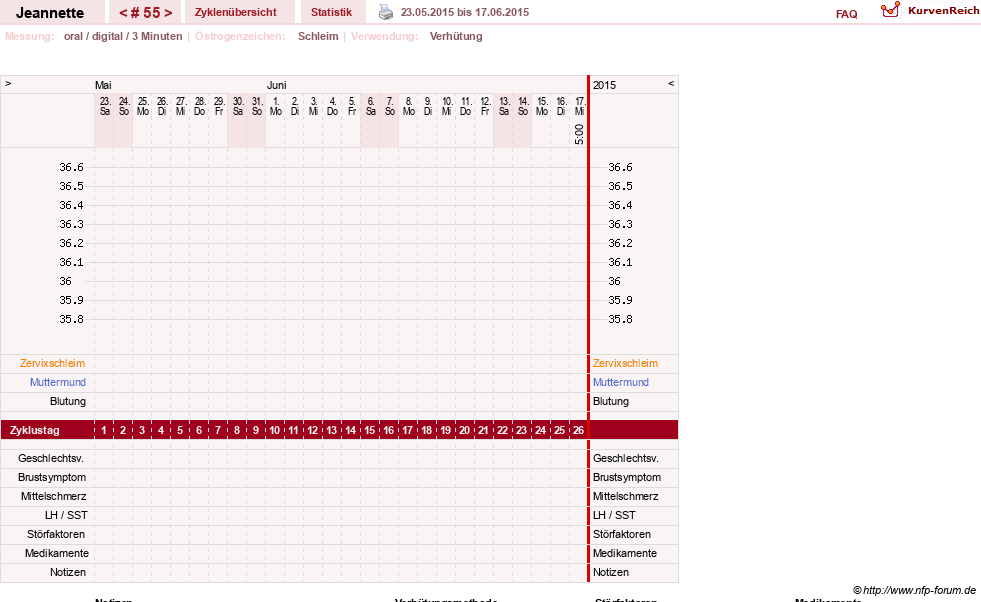Click the Juni month label
This screenshot has width=981, height=602.
(x=277, y=85)
